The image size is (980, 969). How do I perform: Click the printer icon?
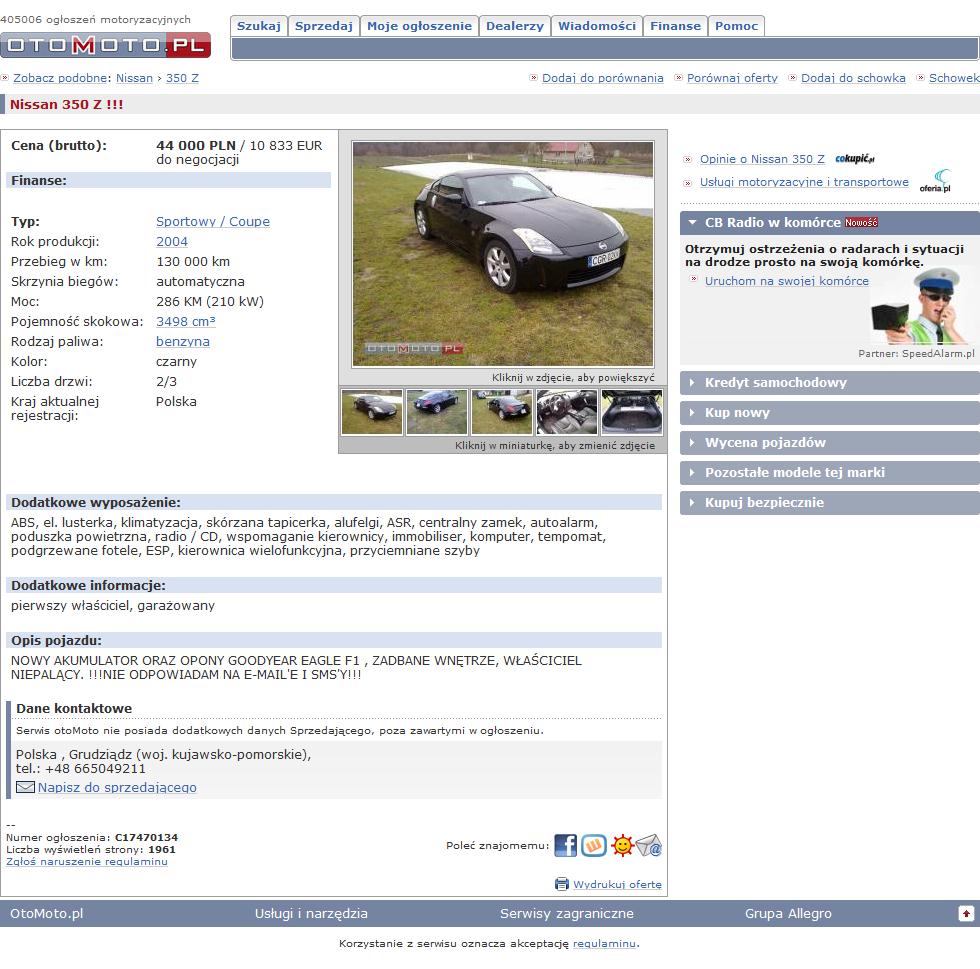562,884
